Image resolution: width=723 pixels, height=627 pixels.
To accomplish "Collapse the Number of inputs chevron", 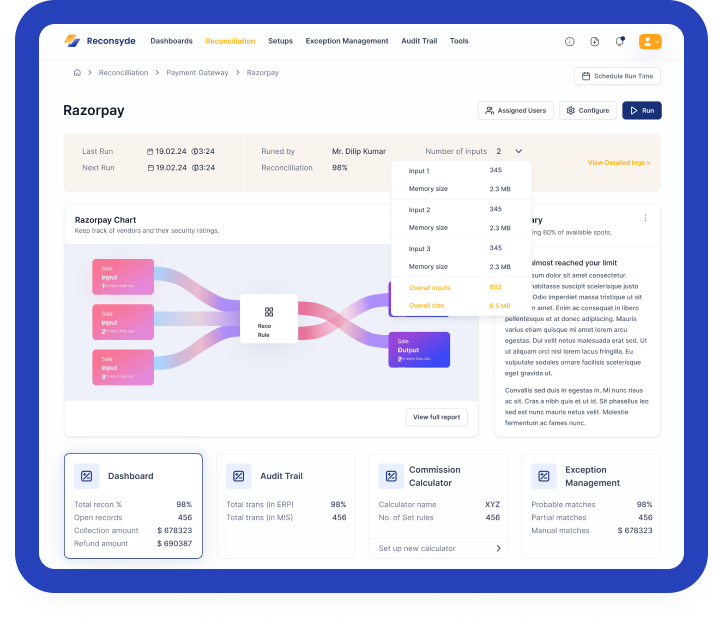I will (518, 151).
